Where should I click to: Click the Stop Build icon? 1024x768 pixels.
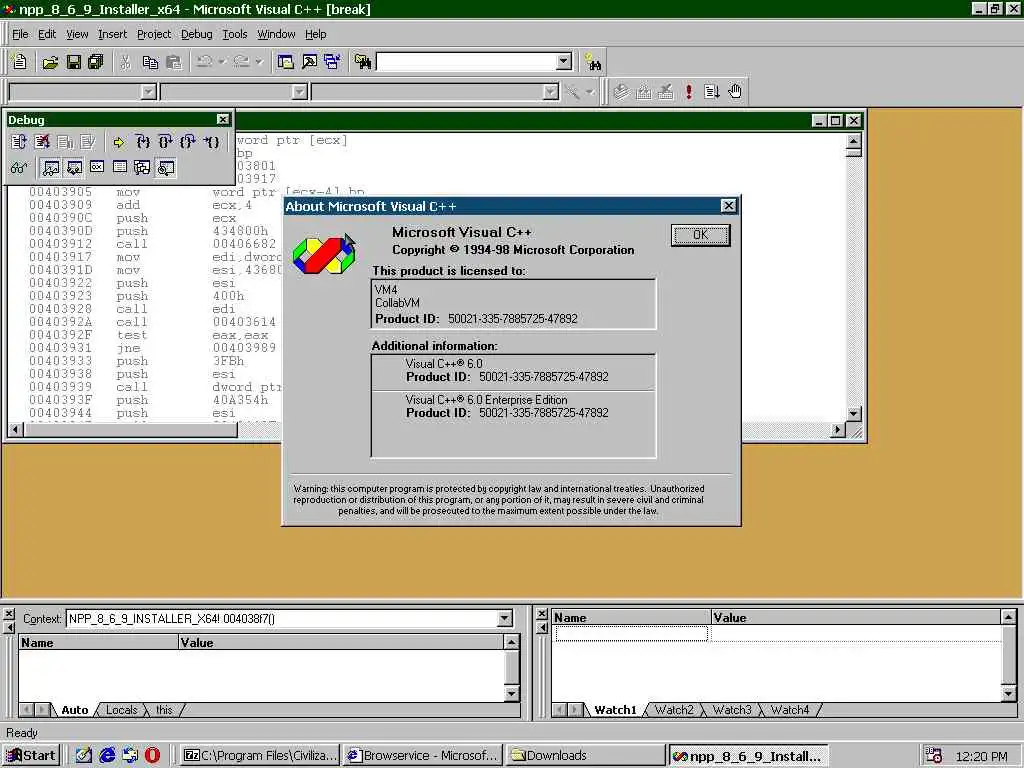pos(665,91)
